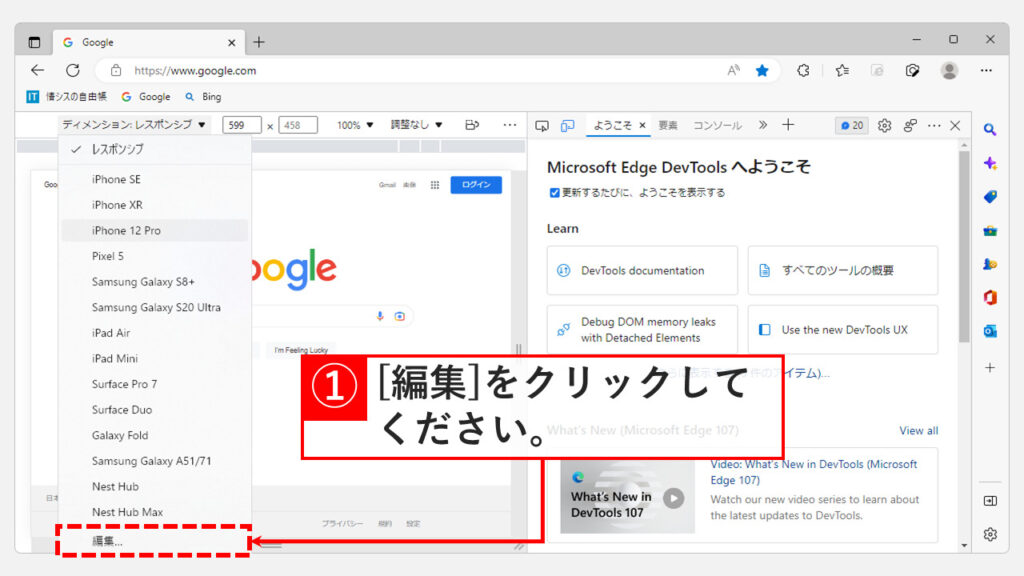Start Google voice search microphone

pyautogui.click(x=380, y=316)
